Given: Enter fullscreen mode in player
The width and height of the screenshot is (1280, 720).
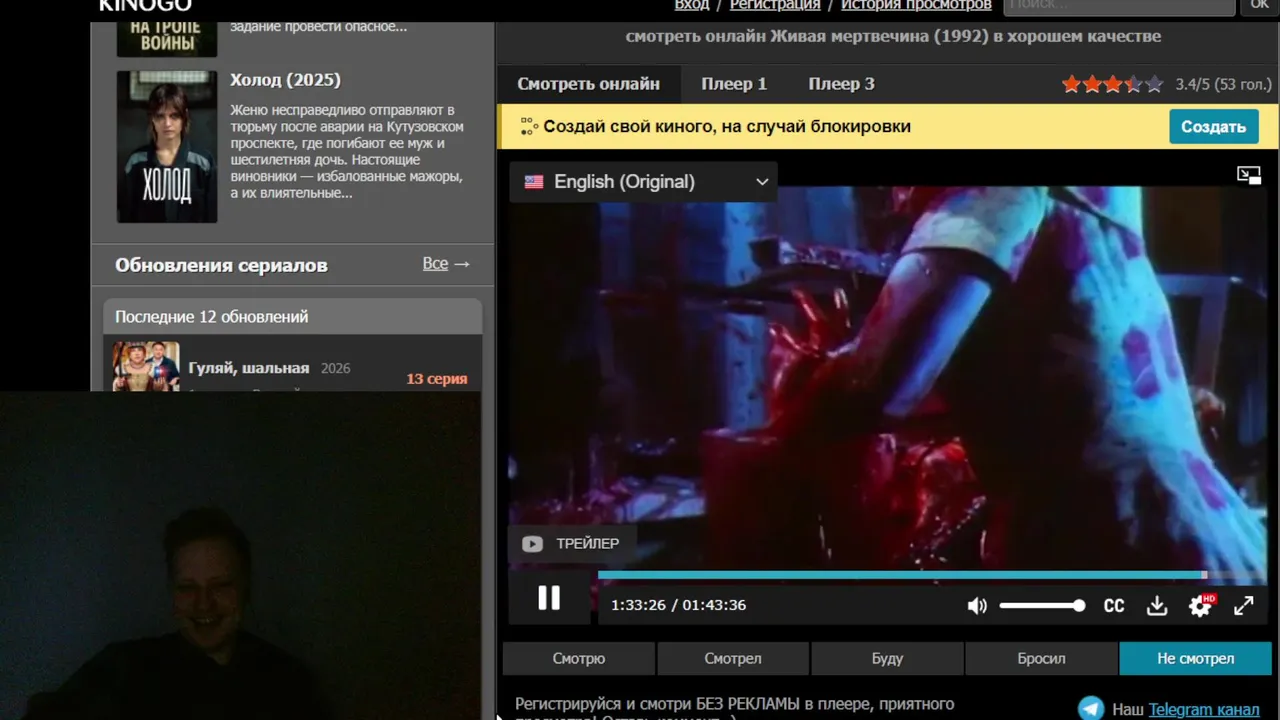Looking at the screenshot, I should click(1243, 605).
